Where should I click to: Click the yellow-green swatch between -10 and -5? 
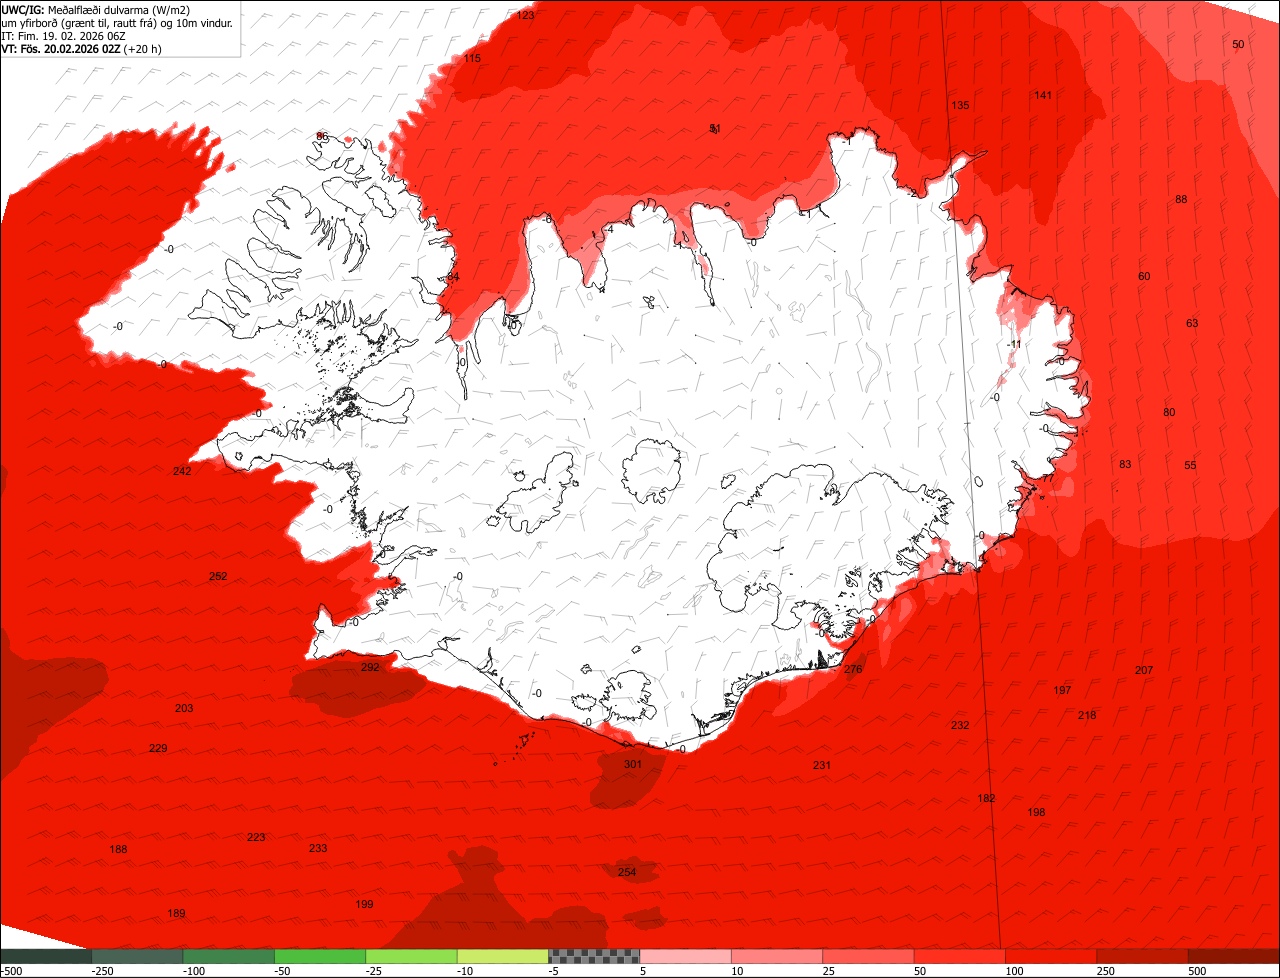point(503,956)
